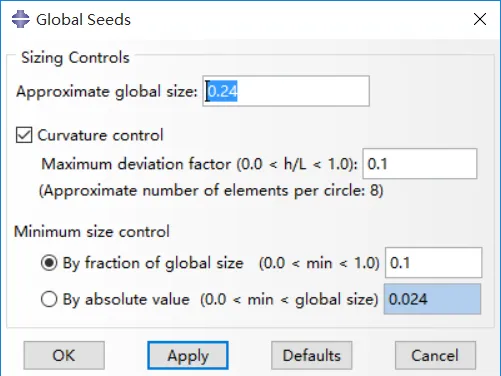Click the Minimum size control heading
Screen dimensions: 501x376
point(92,231)
